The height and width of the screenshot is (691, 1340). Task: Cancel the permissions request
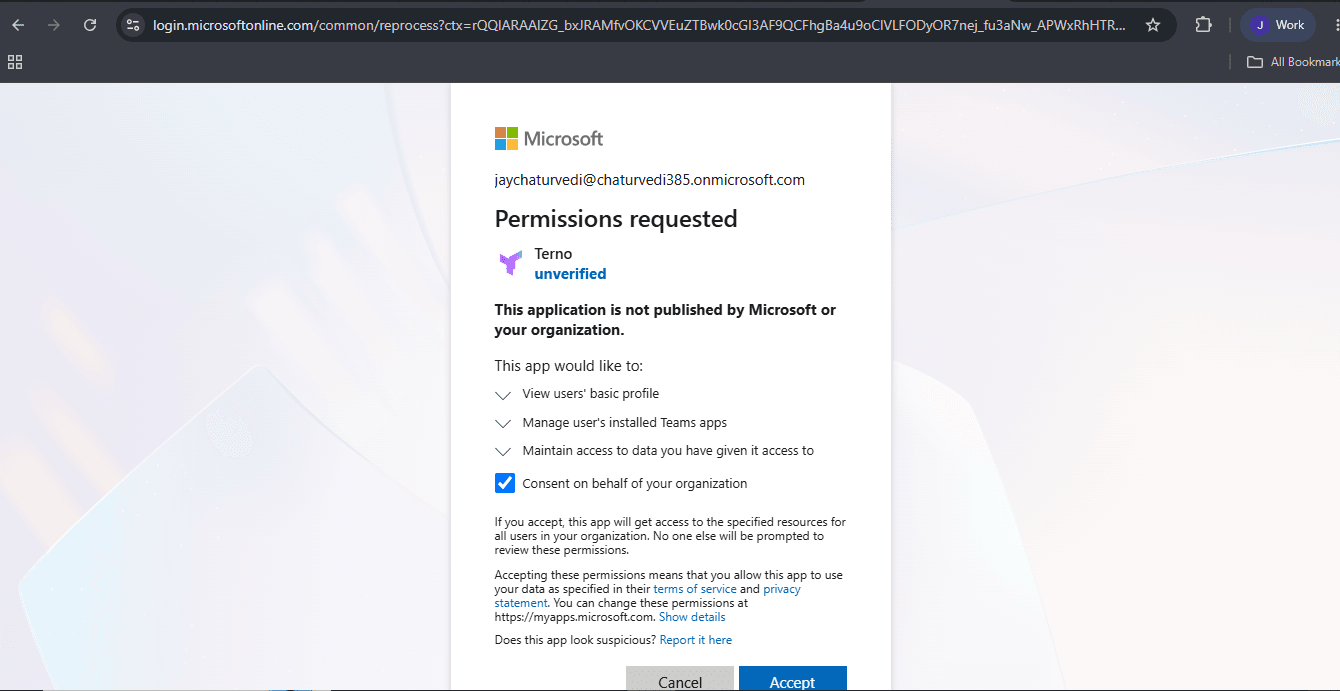680,679
